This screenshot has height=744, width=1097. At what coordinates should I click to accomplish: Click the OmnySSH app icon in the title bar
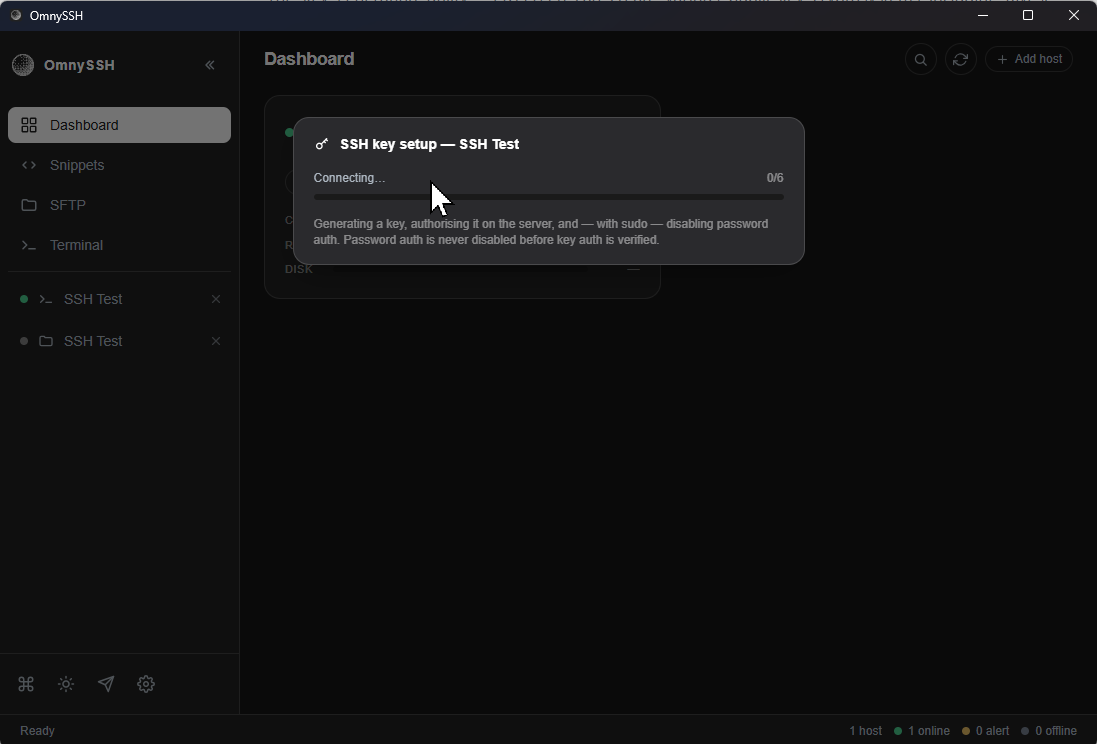point(16,15)
